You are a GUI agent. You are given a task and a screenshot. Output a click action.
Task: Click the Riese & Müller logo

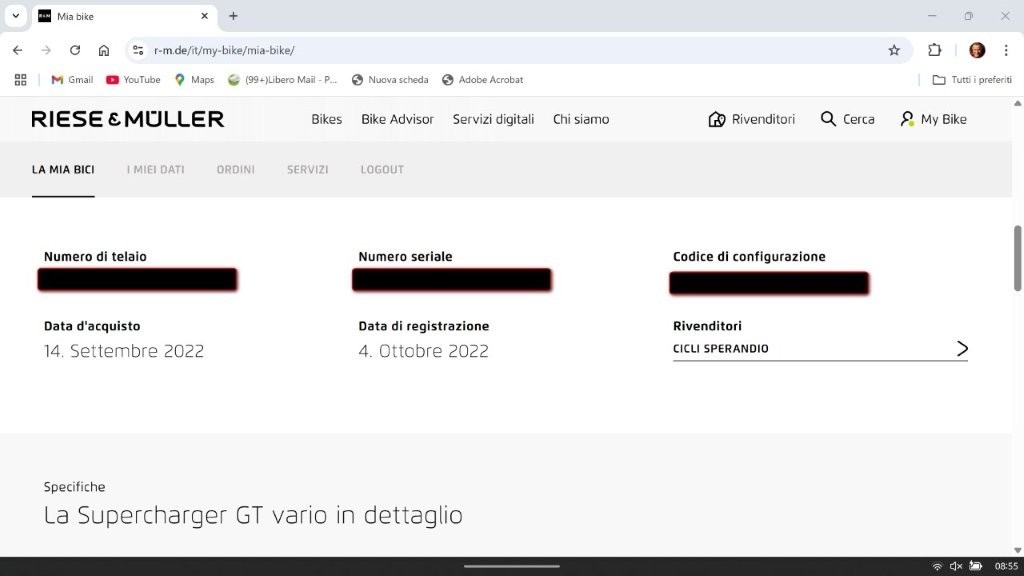pyautogui.click(x=127, y=119)
